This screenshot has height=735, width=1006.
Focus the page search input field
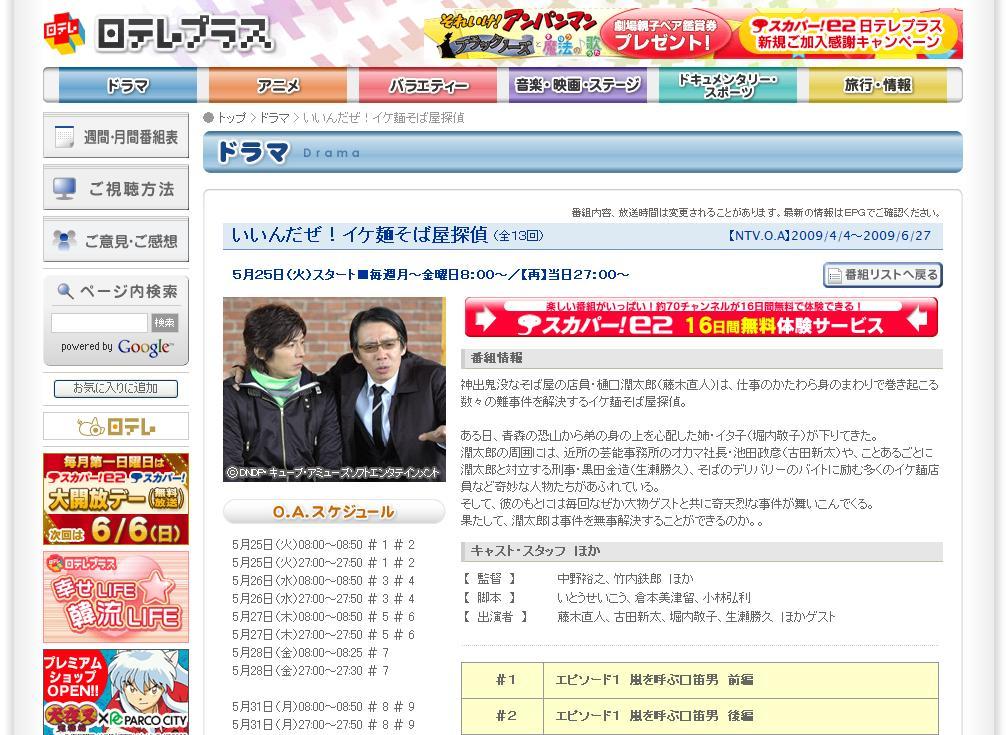(x=99, y=323)
